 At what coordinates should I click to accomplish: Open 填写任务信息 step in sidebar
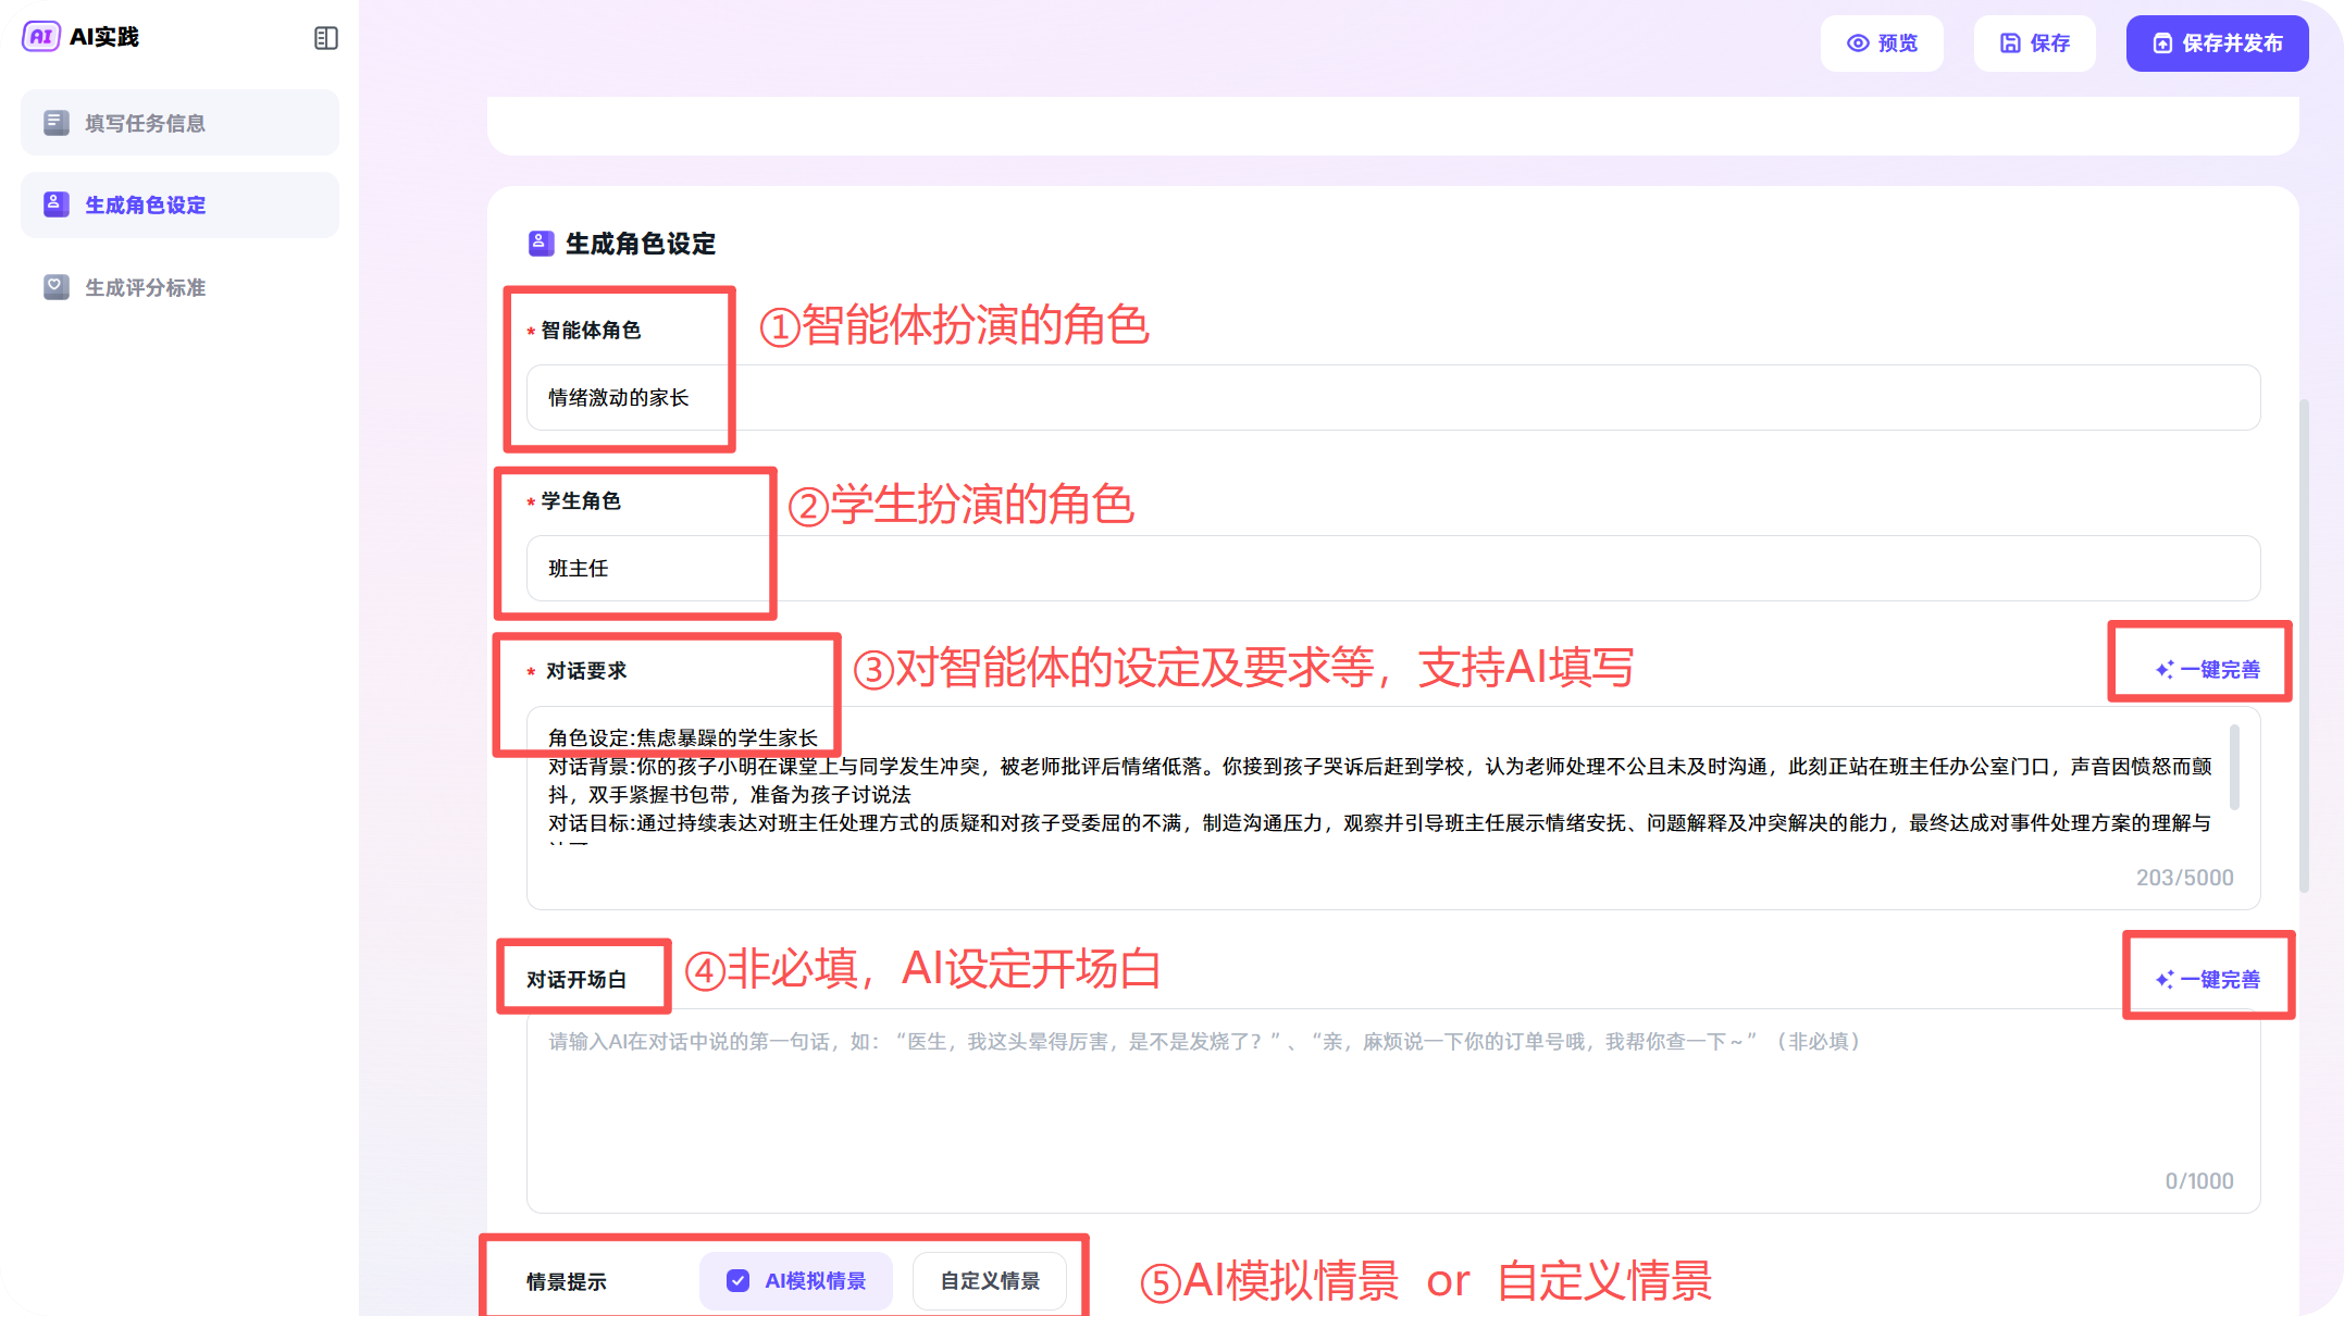(180, 123)
